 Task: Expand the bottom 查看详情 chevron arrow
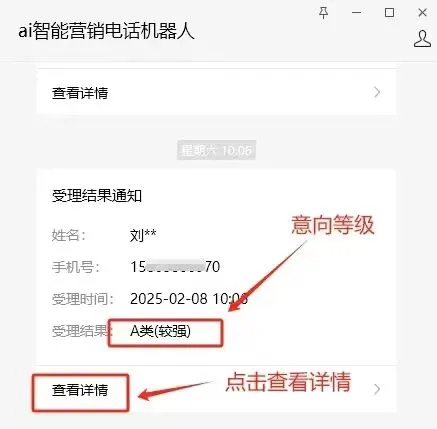pos(377,389)
